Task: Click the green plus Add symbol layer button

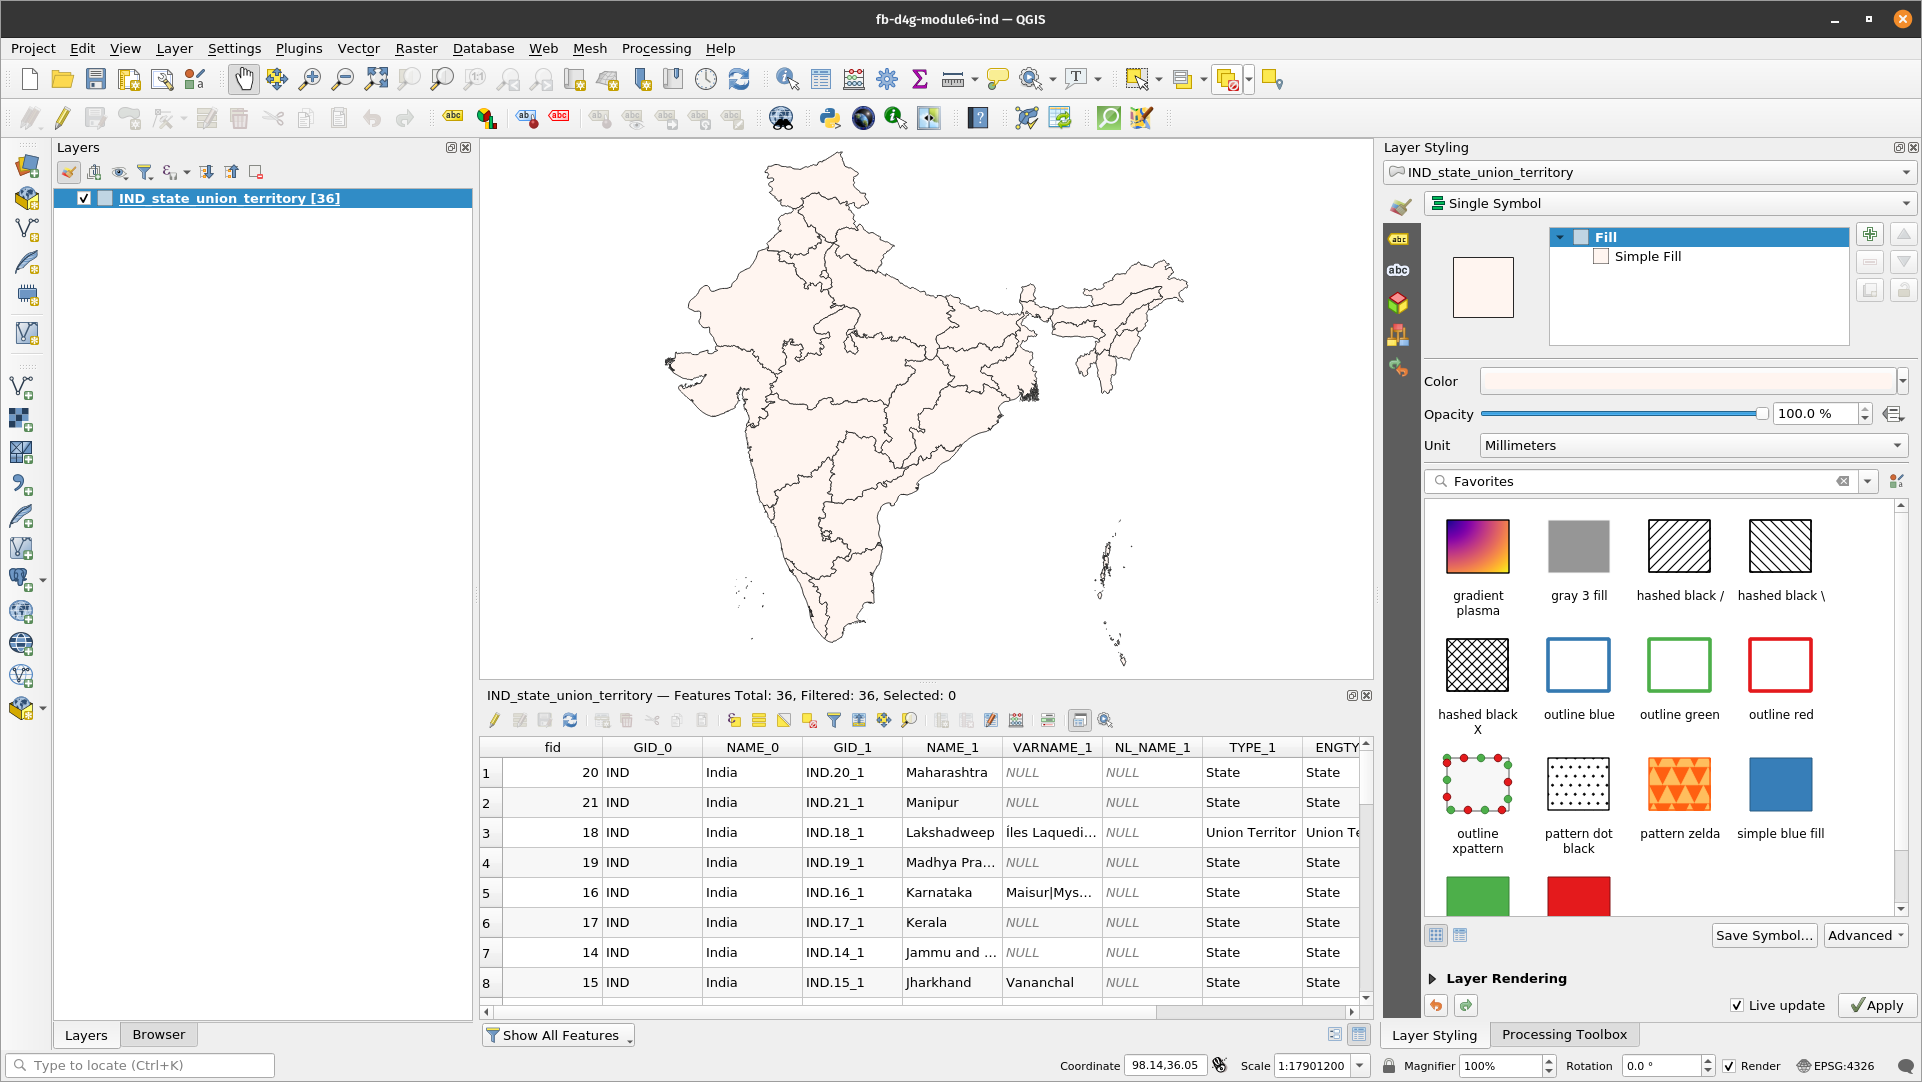Action: (x=1870, y=235)
